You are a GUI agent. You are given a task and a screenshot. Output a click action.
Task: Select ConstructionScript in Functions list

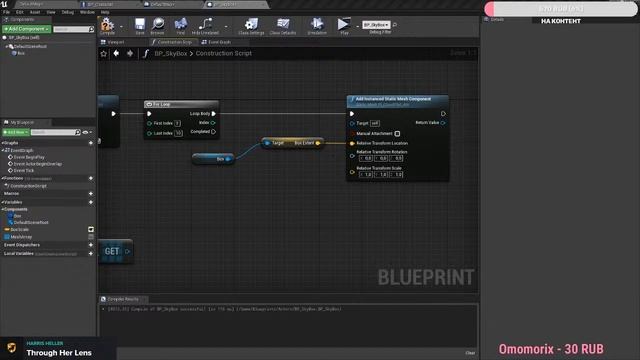coord(29,186)
